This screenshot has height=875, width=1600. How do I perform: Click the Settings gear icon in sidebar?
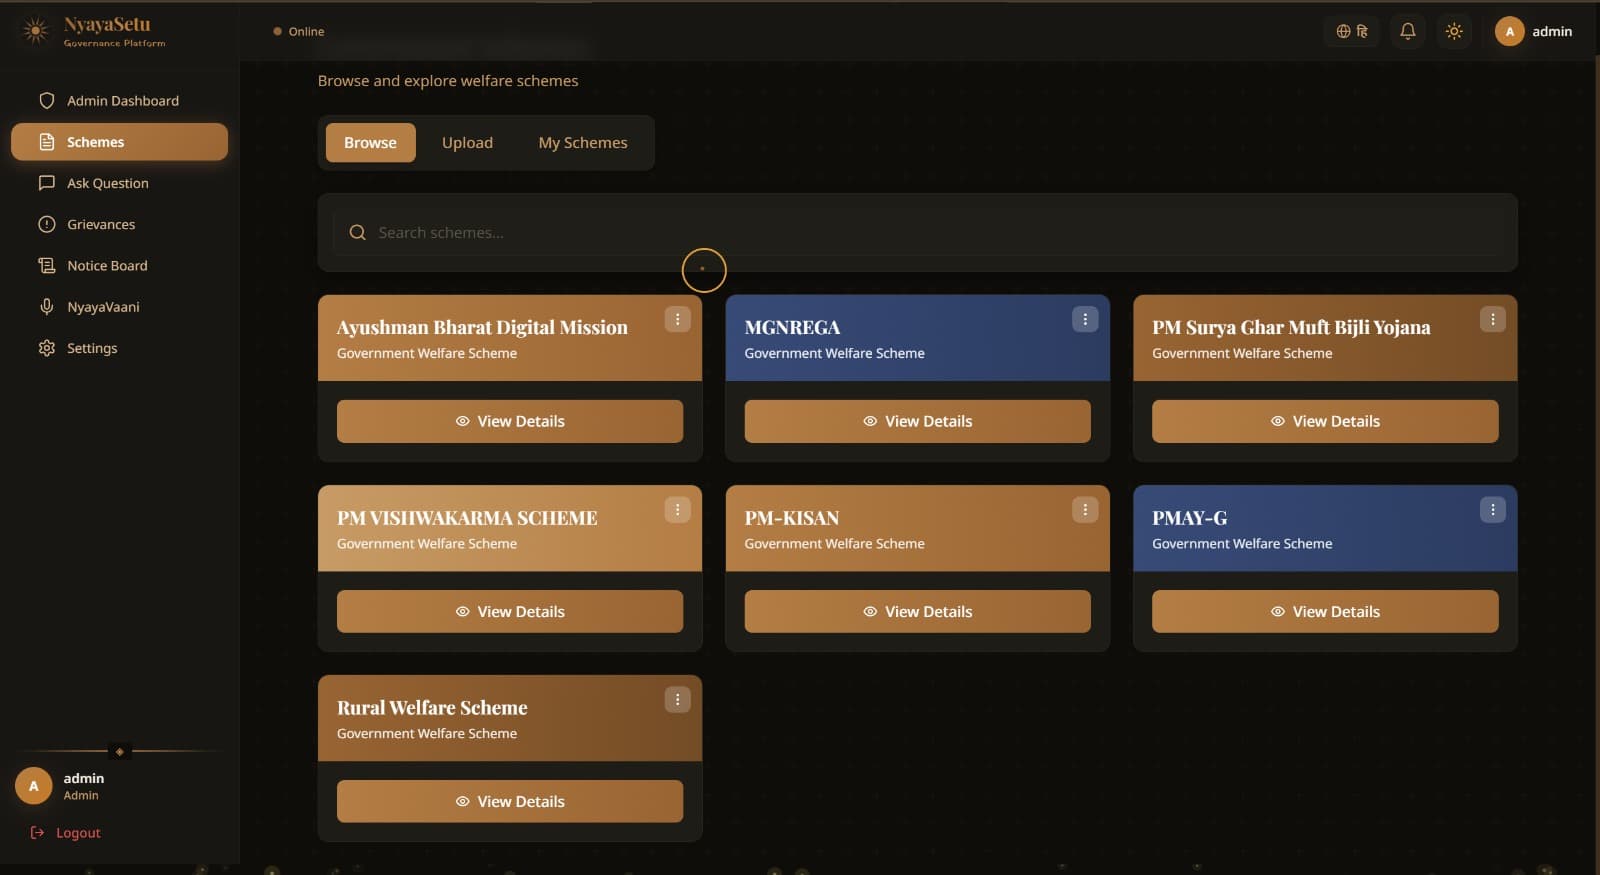click(x=46, y=348)
